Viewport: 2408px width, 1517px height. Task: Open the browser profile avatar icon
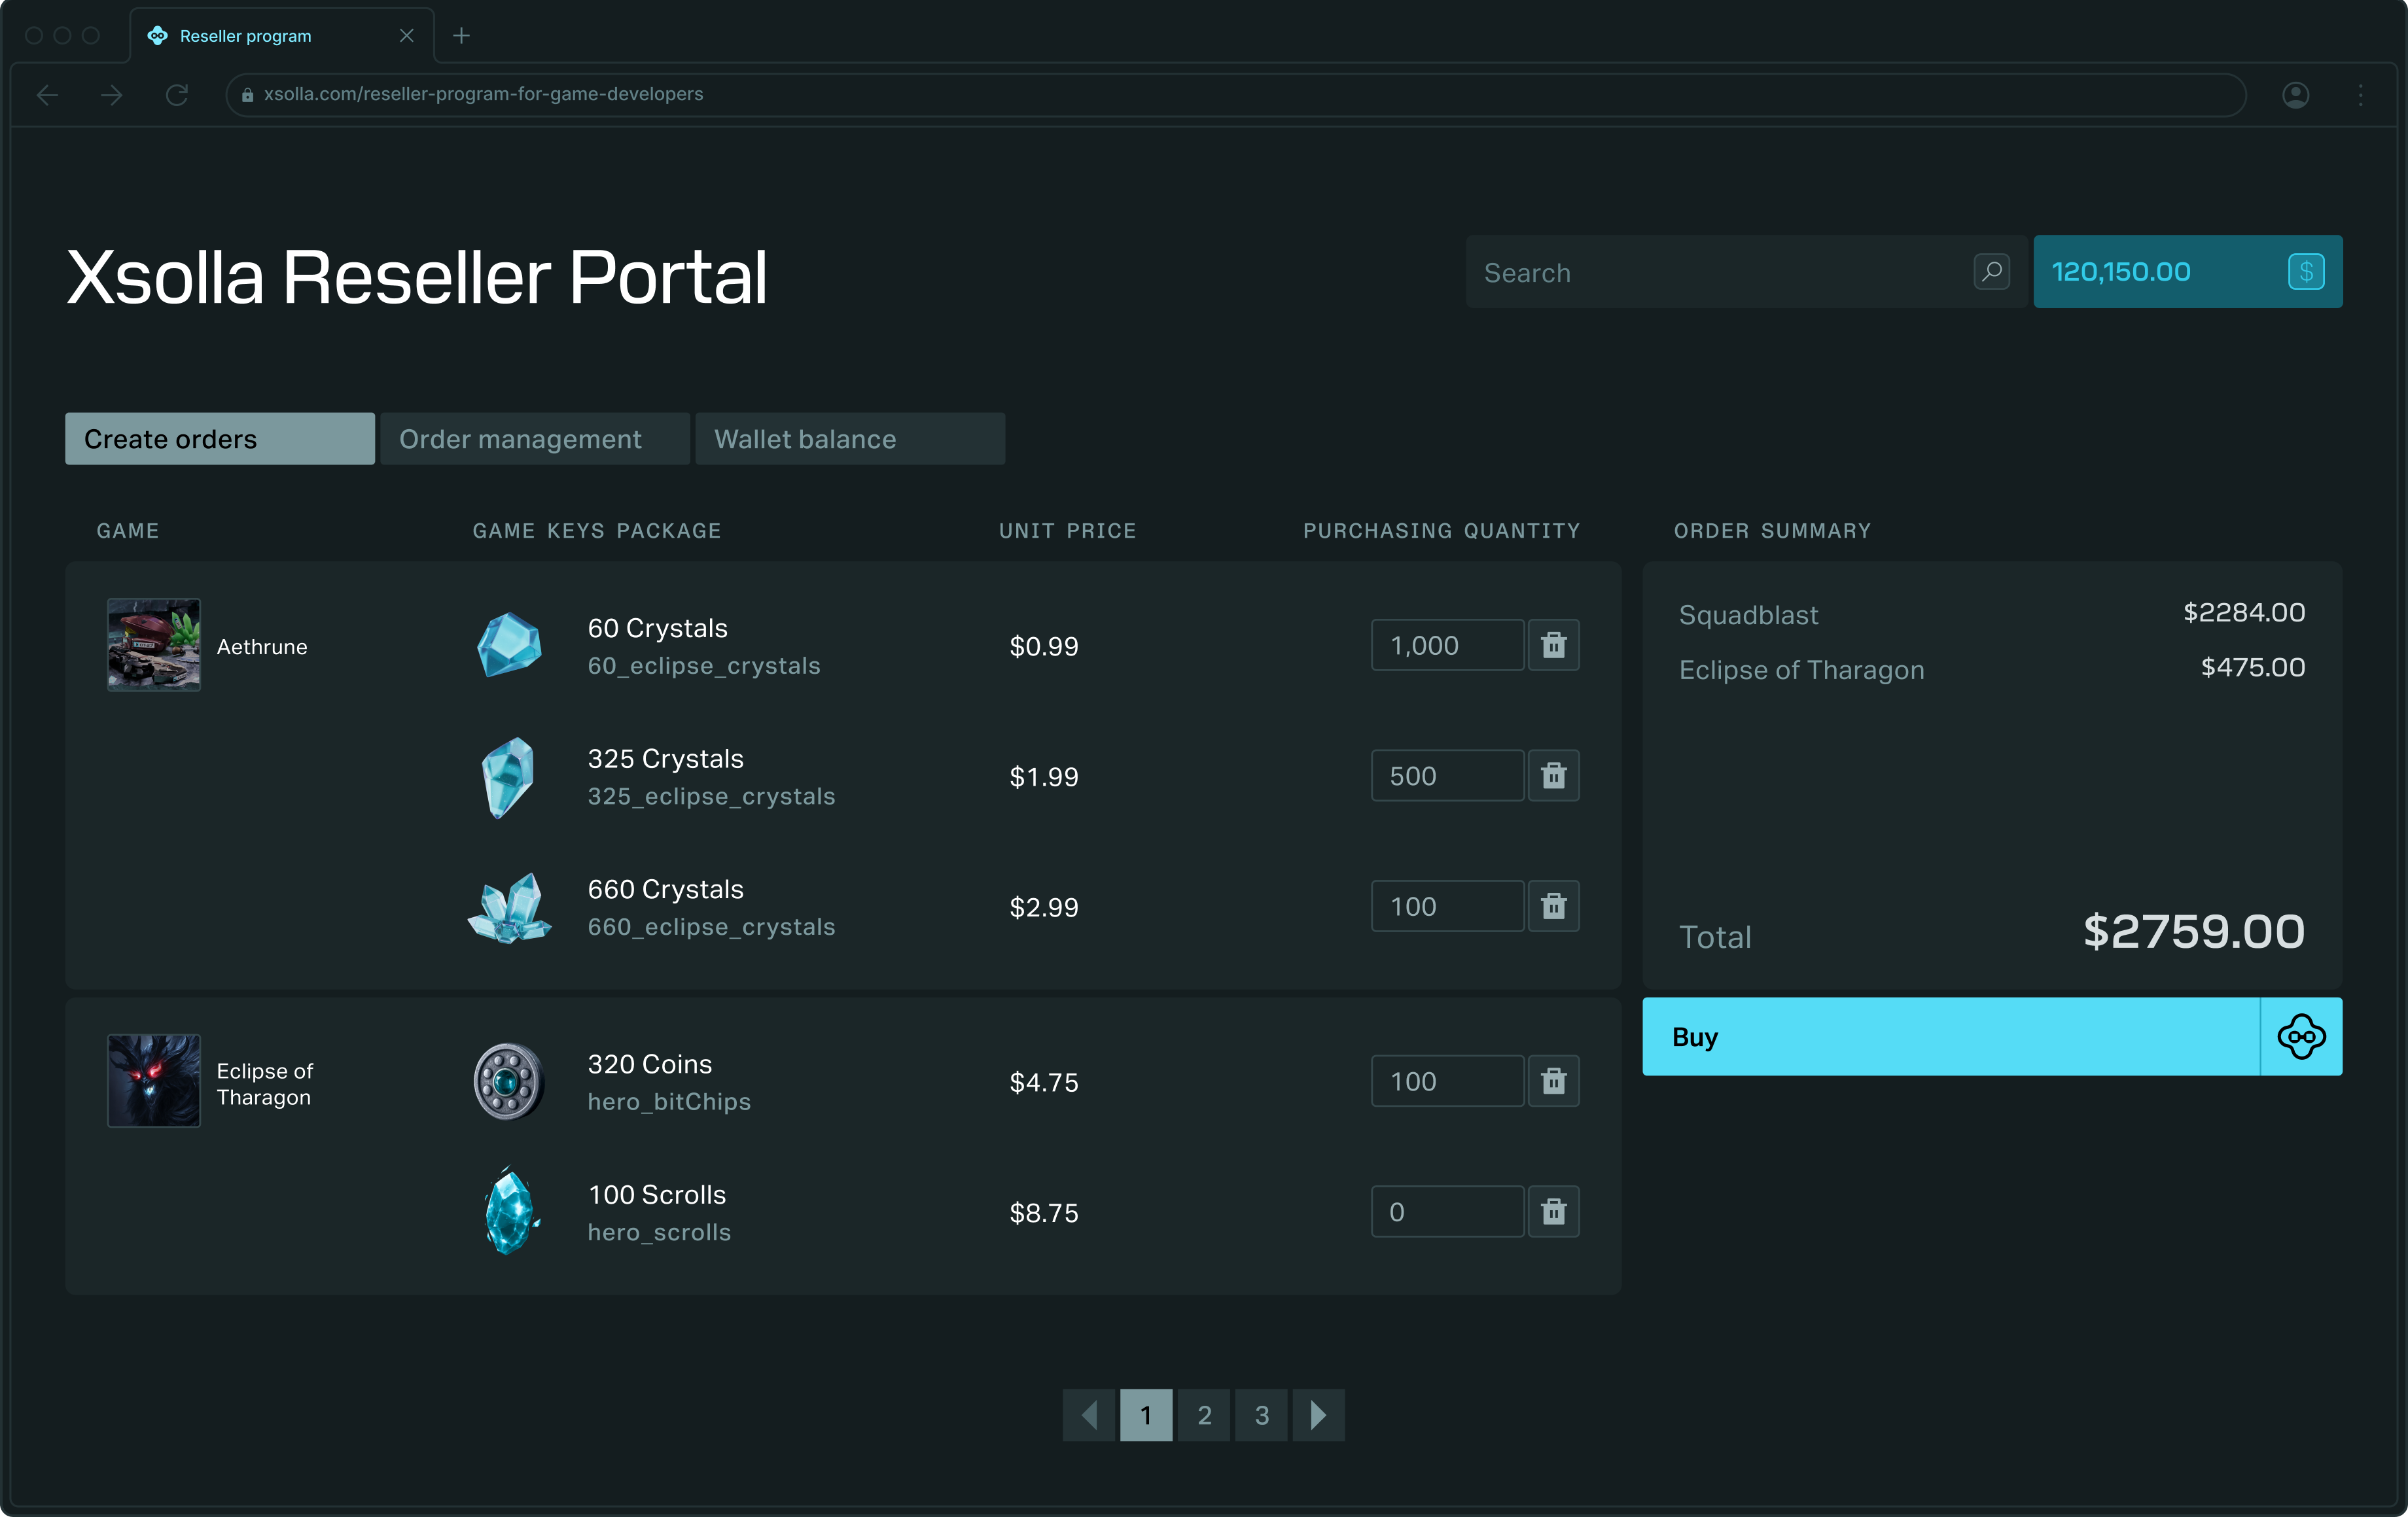point(2295,95)
